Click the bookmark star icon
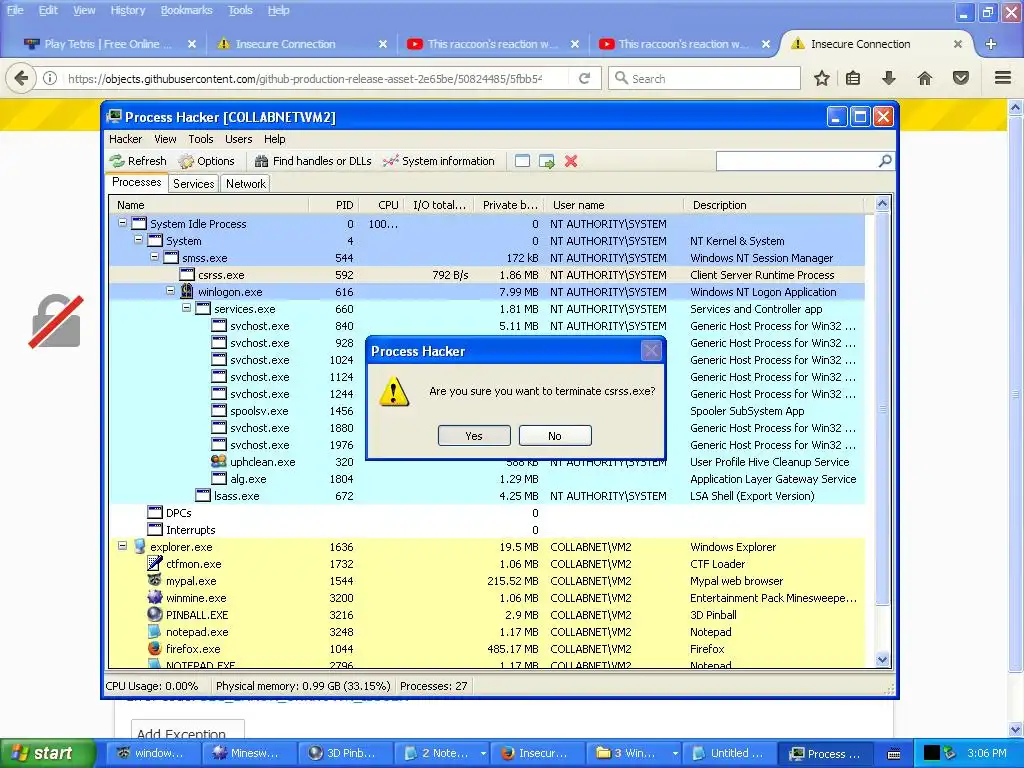Image resolution: width=1024 pixels, height=768 pixels. (822, 78)
